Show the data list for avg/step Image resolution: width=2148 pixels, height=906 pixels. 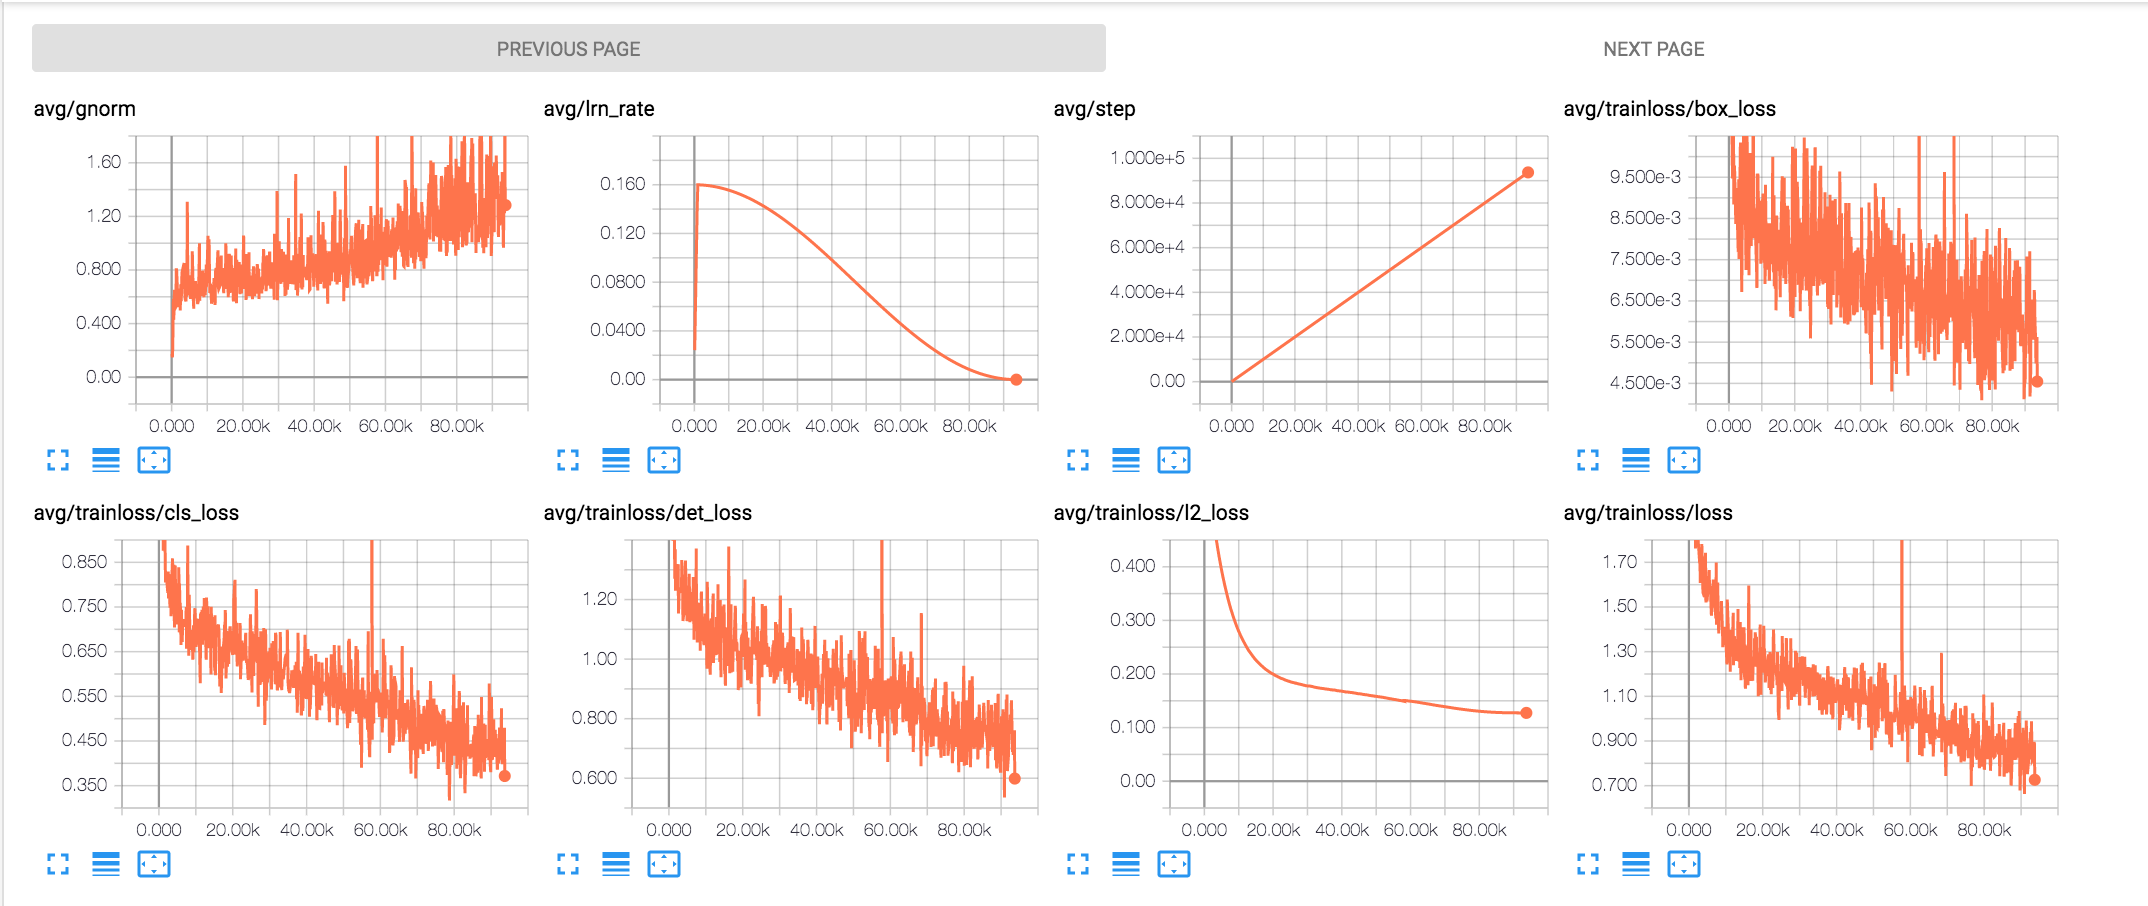pyautogui.click(x=1125, y=461)
